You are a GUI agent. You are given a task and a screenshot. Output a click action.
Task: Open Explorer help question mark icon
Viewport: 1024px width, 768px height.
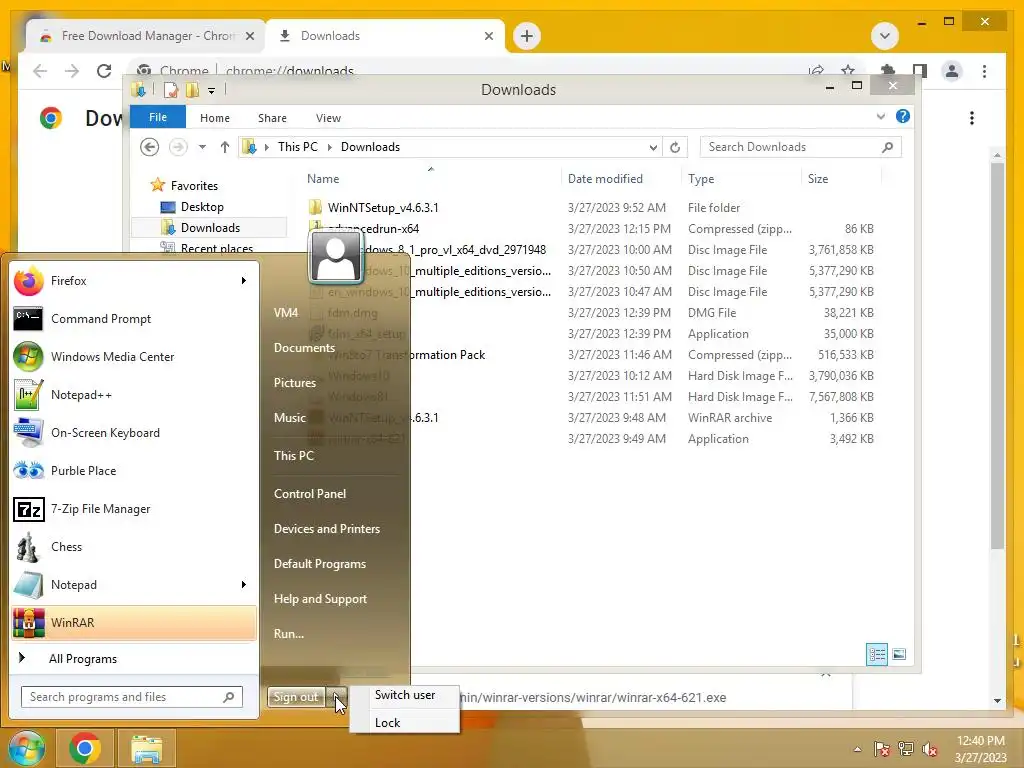(903, 116)
